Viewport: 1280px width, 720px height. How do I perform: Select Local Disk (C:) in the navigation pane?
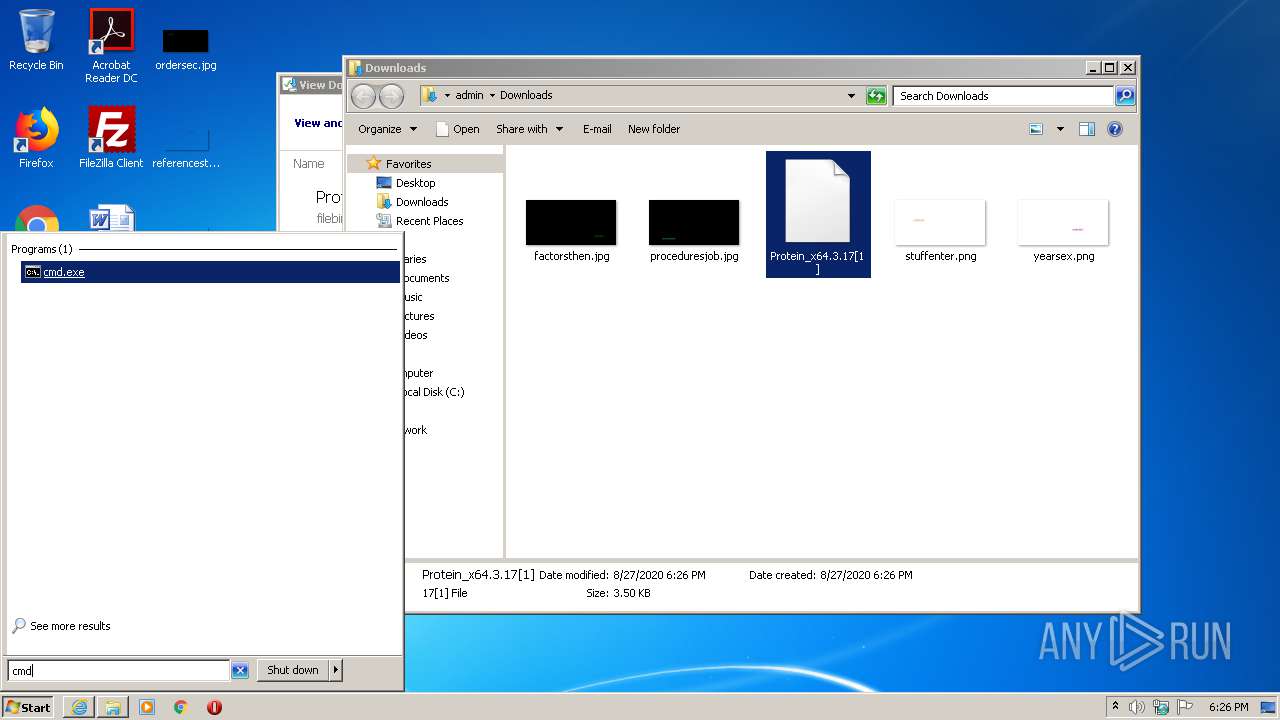click(x=434, y=392)
